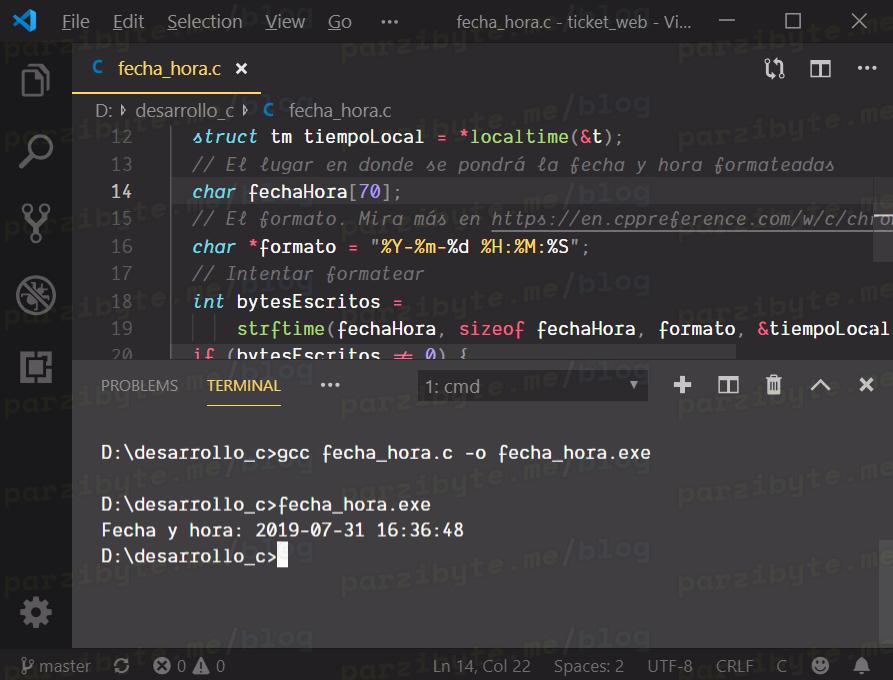The image size is (893, 680).
Task: Click the master branch indicator
Action: (55, 666)
